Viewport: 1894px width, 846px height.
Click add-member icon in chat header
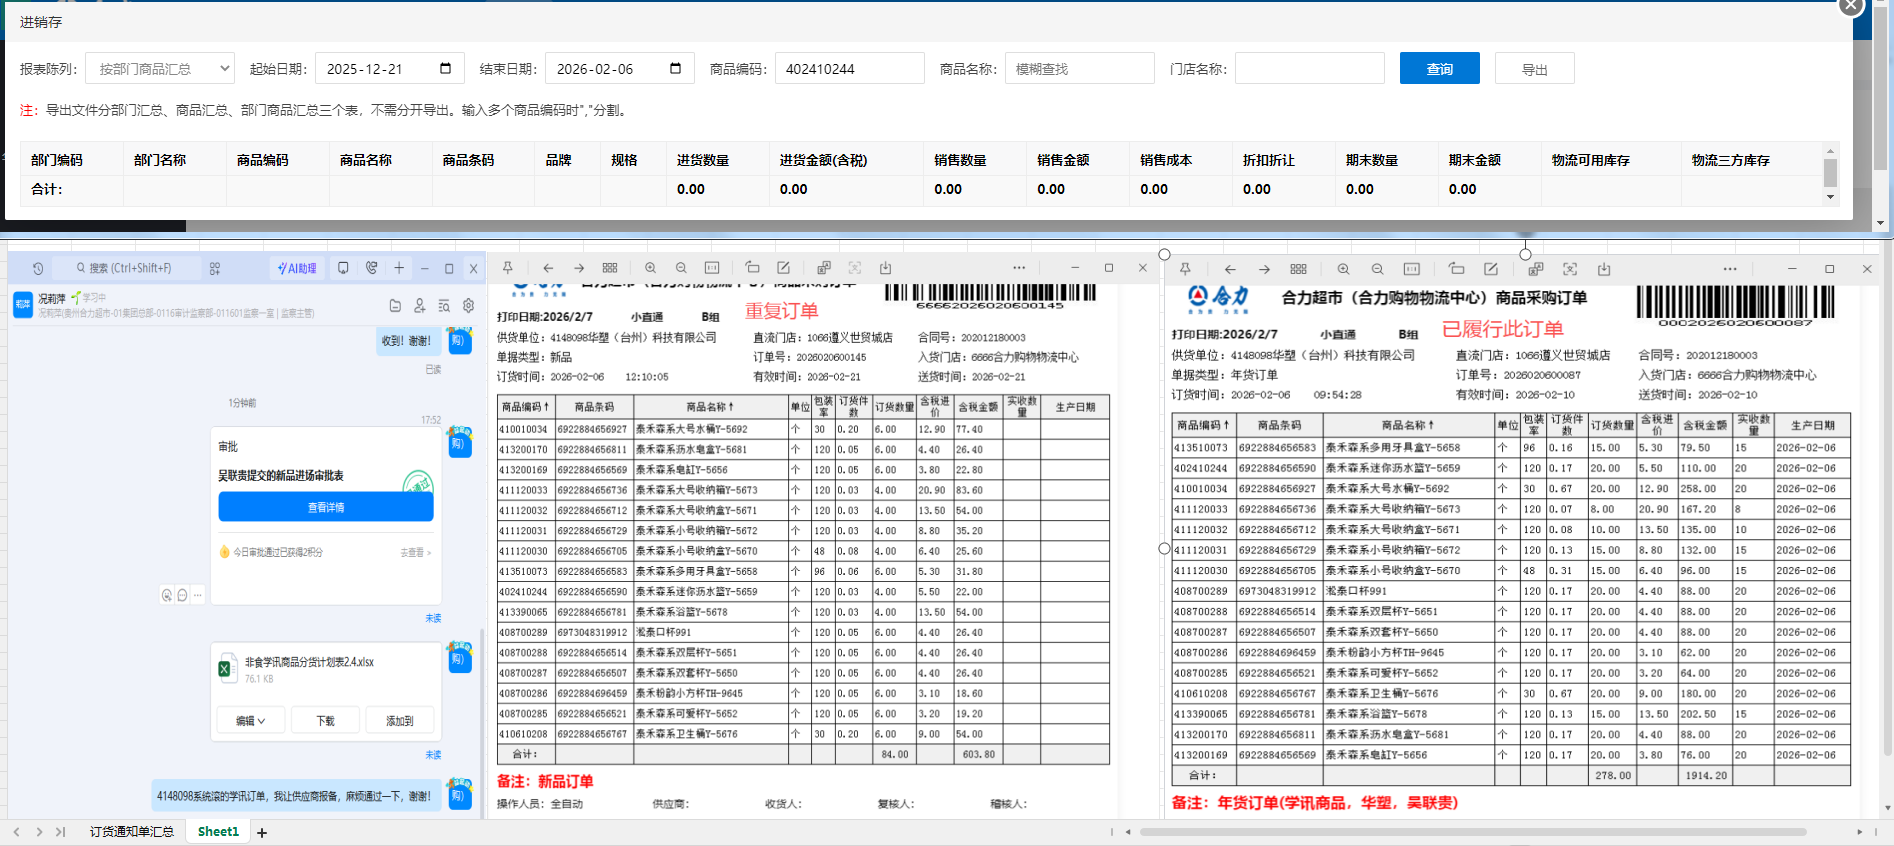point(420,306)
